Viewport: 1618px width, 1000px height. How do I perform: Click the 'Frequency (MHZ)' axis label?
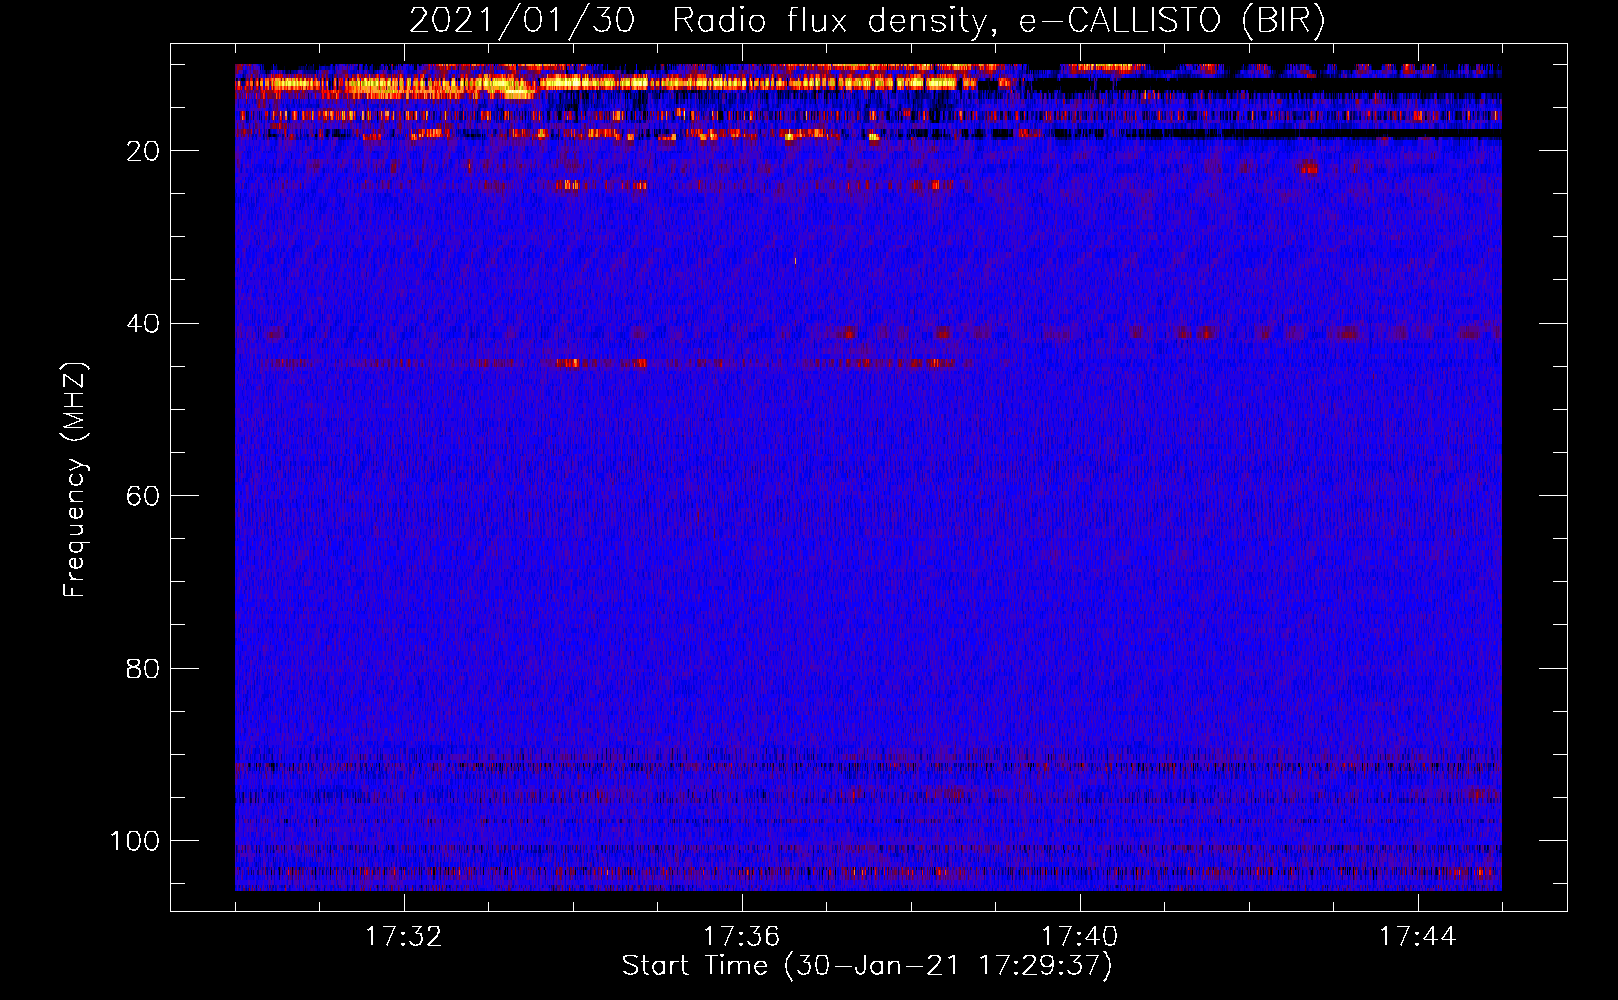point(75,480)
